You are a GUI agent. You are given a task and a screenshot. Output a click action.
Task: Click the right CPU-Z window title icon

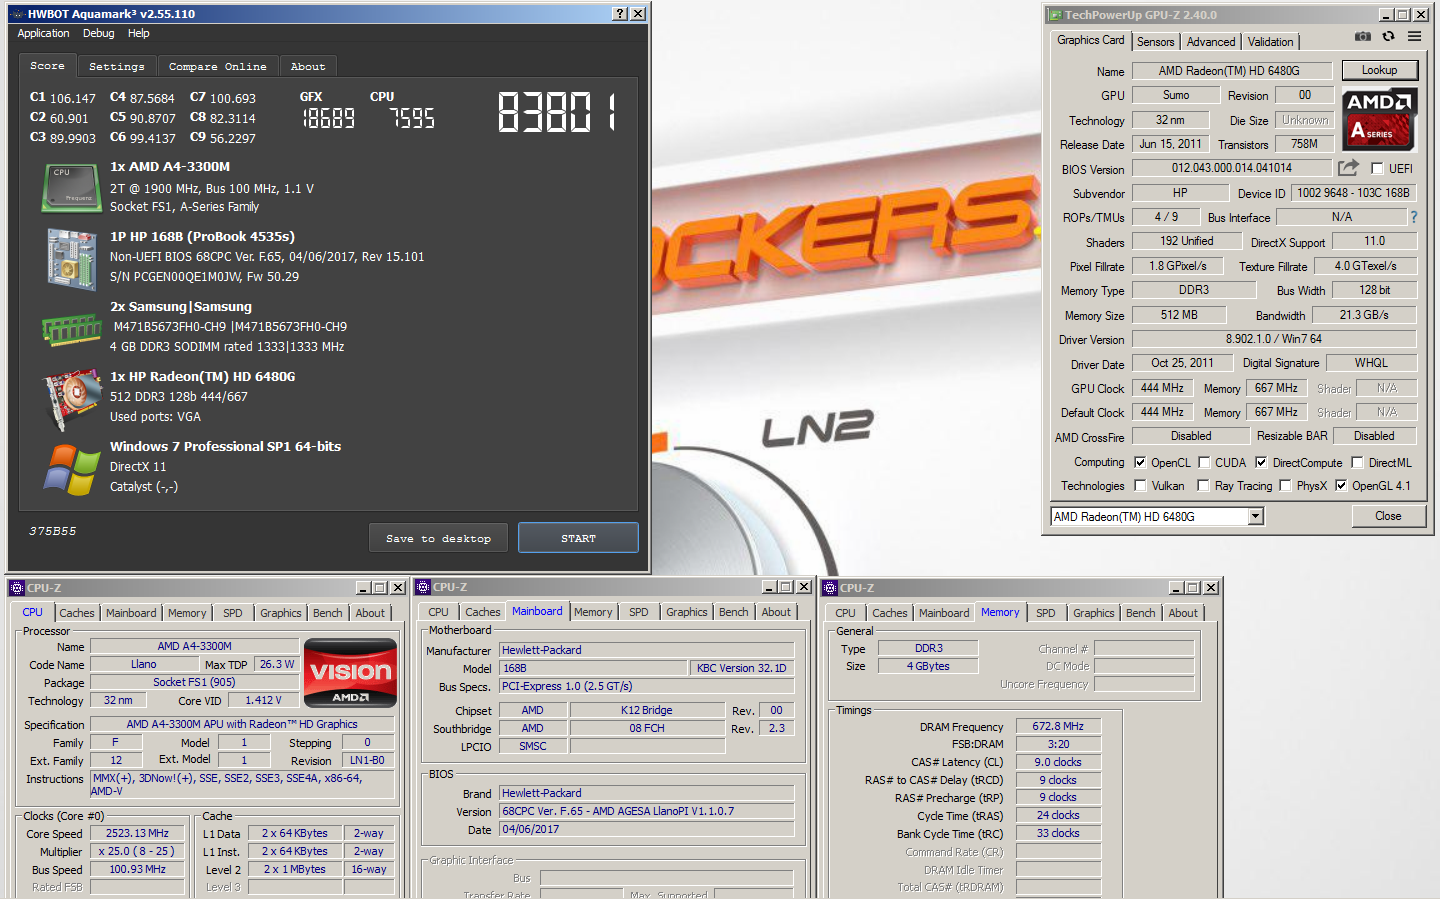tap(830, 588)
